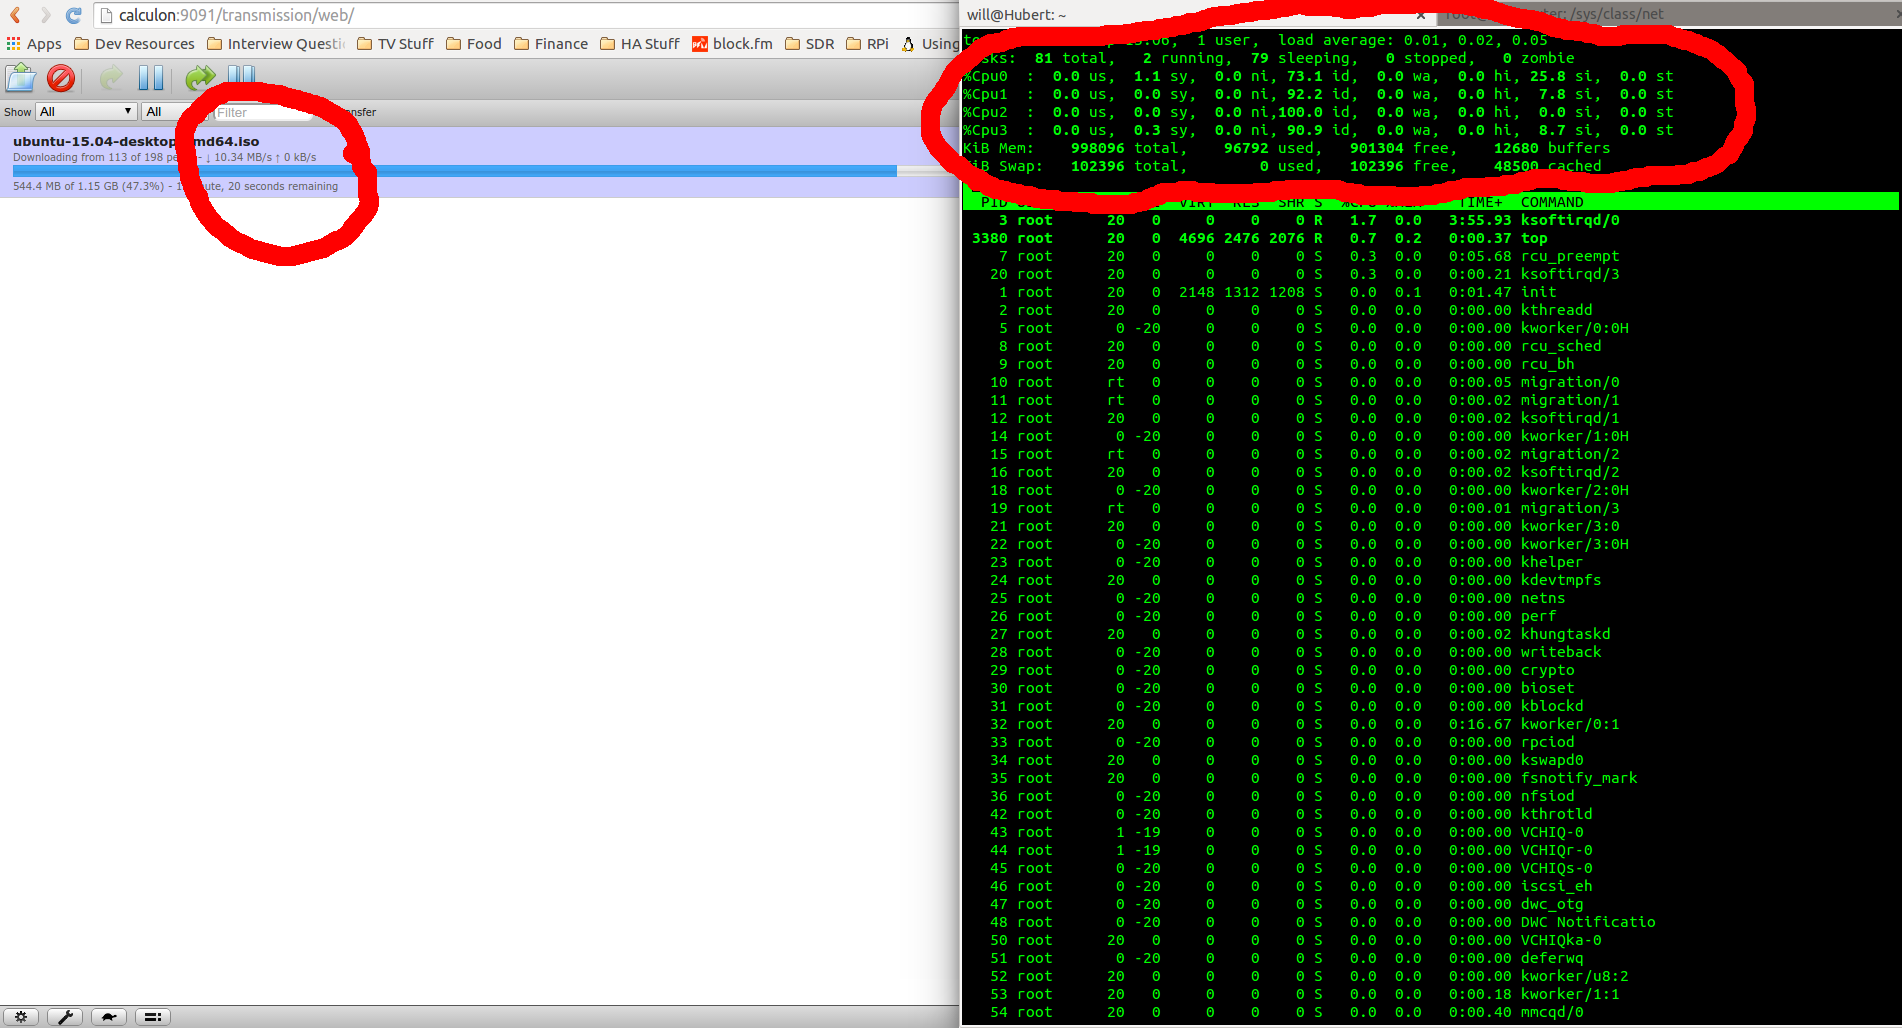Open the RPi bookmark folder
The height and width of the screenshot is (1028, 1902).
[867, 44]
